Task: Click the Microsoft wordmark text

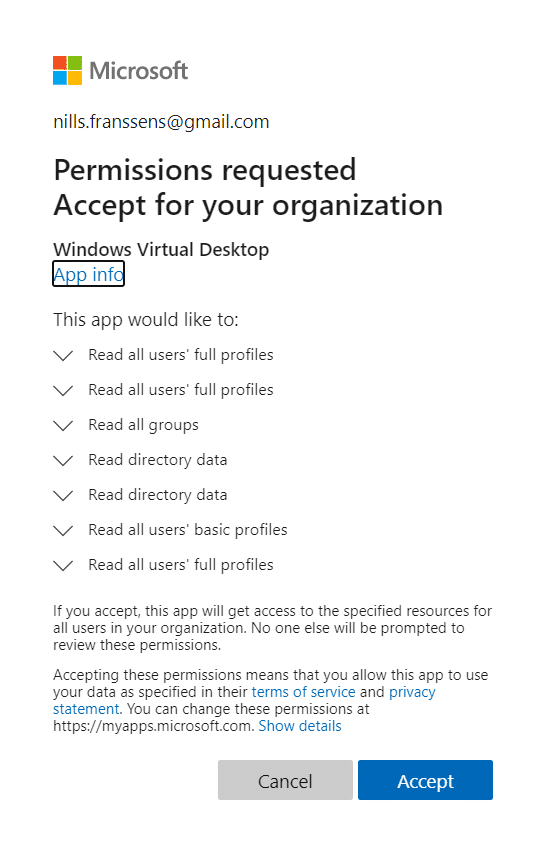Action: pos(138,70)
